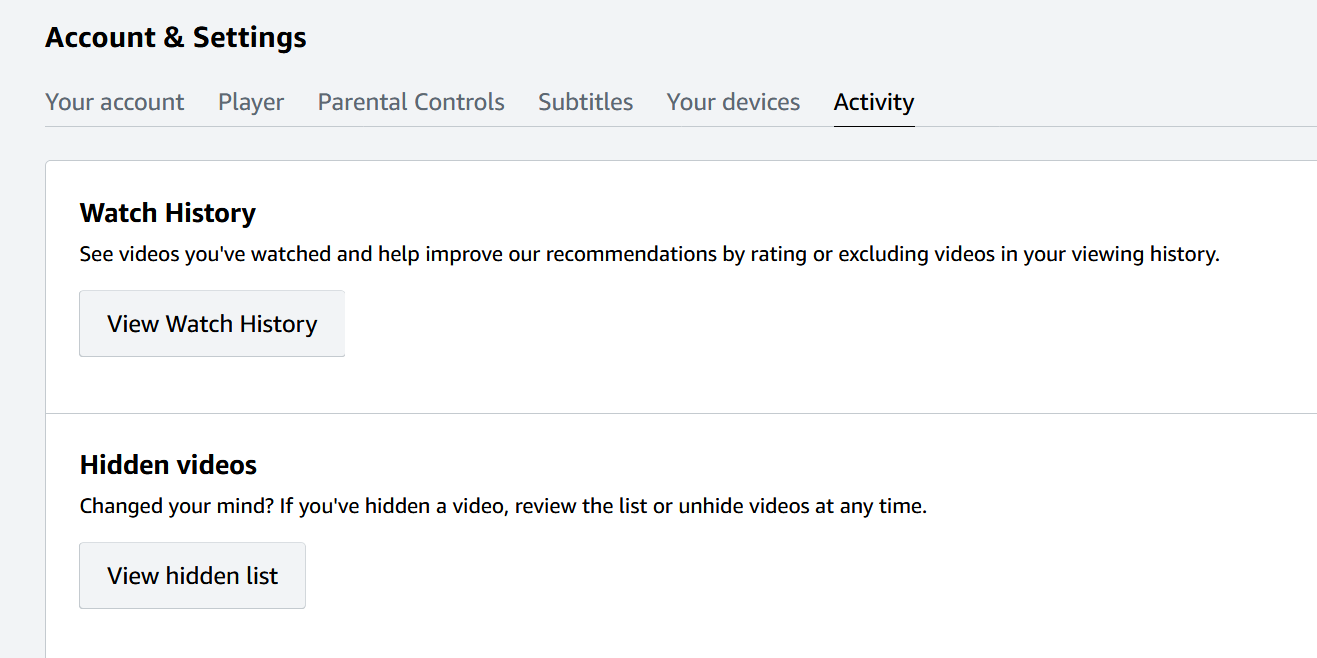1317x658 pixels.
Task: Open the Player settings tab
Action: (251, 102)
